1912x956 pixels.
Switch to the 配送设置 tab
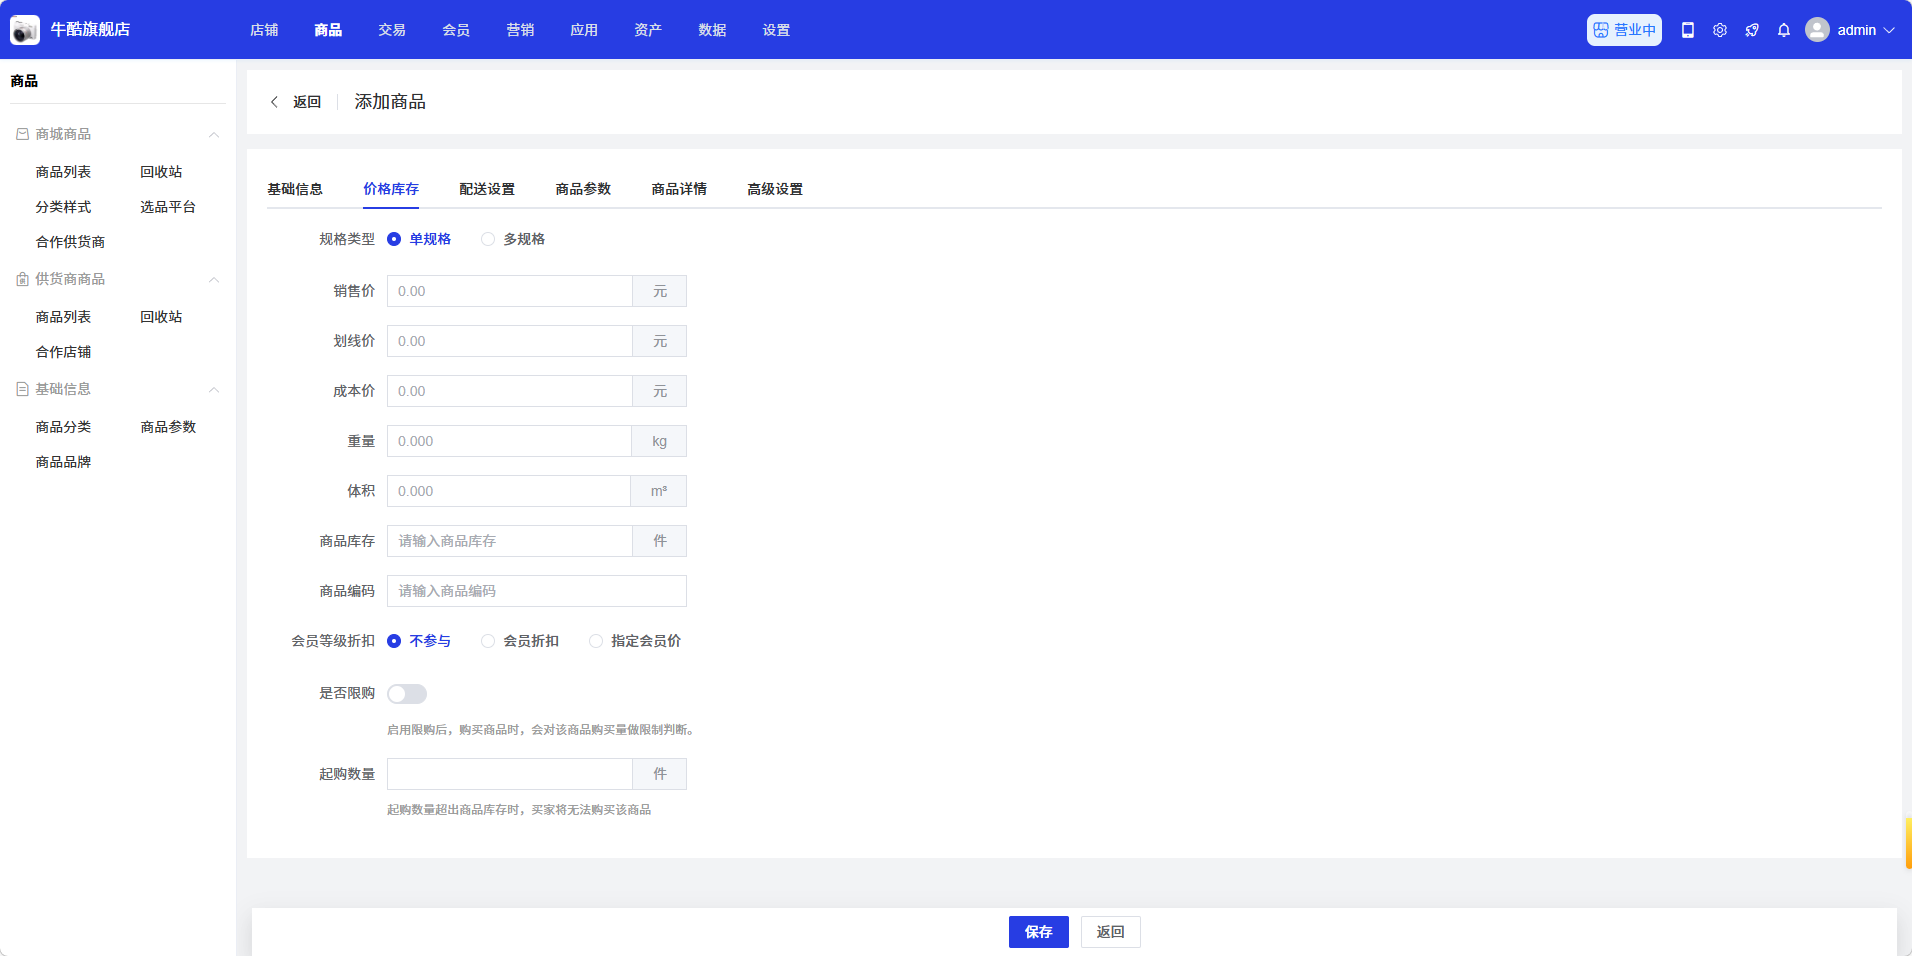coord(487,189)
